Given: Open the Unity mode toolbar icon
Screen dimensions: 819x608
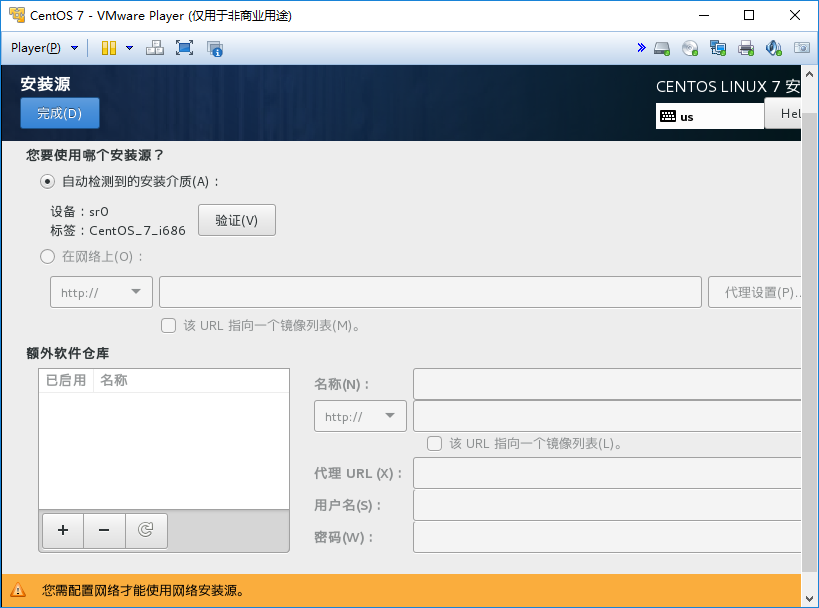Looking at the screenshot, I should (215, 49).
